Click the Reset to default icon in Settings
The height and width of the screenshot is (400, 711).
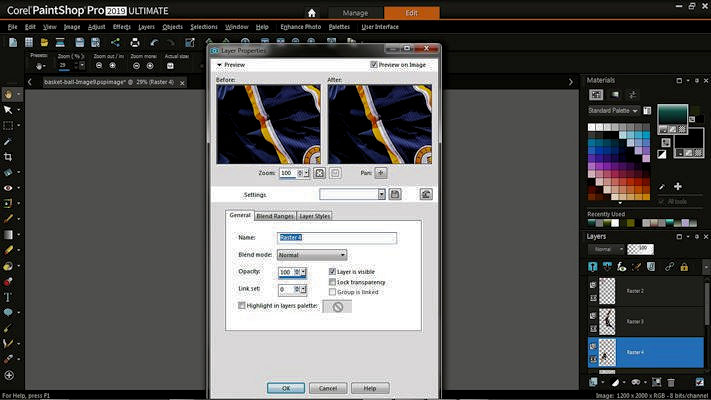[426, 194]
